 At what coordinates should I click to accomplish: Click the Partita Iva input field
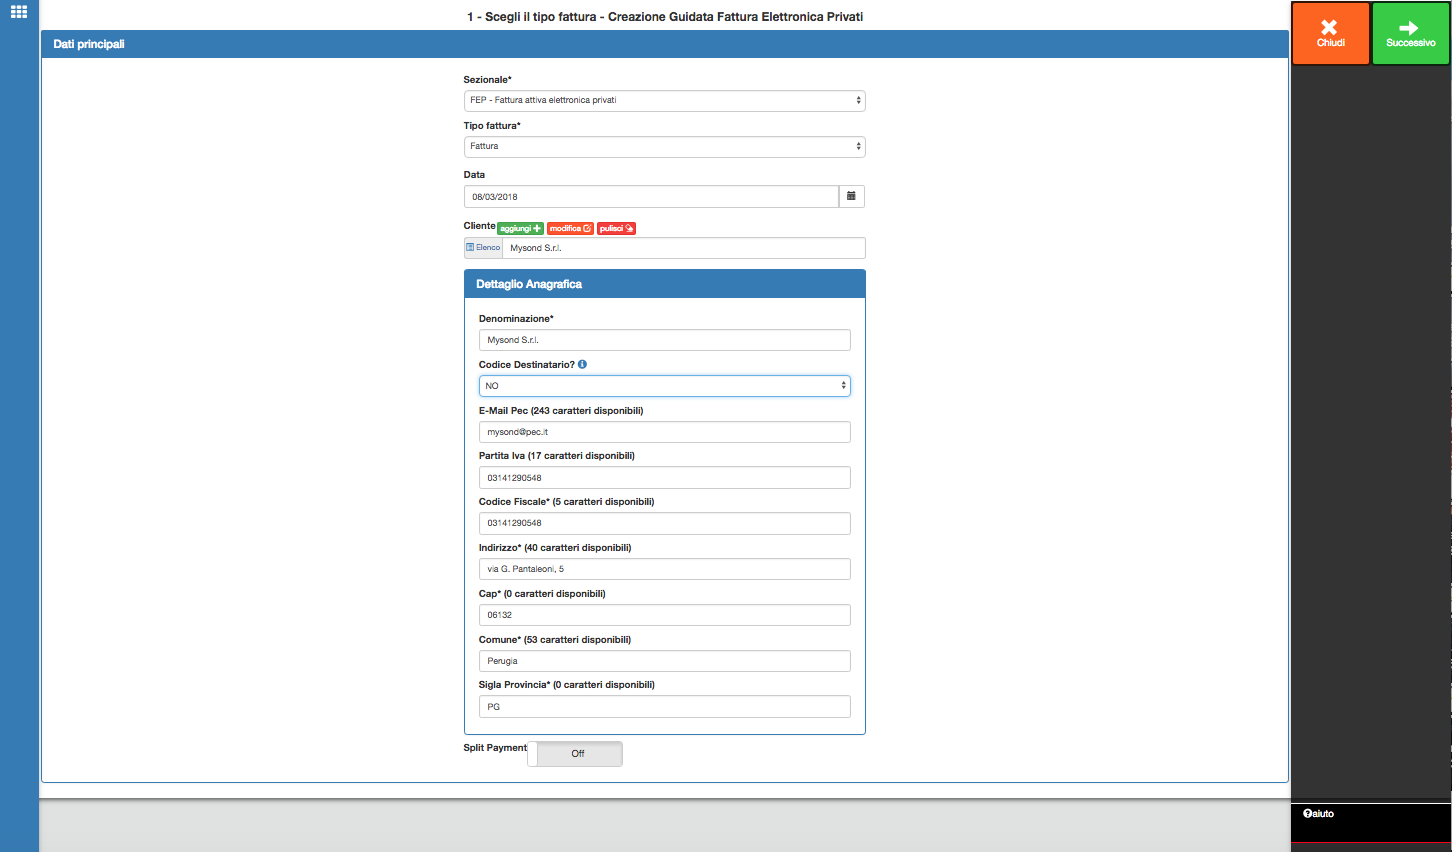[664, 478]
